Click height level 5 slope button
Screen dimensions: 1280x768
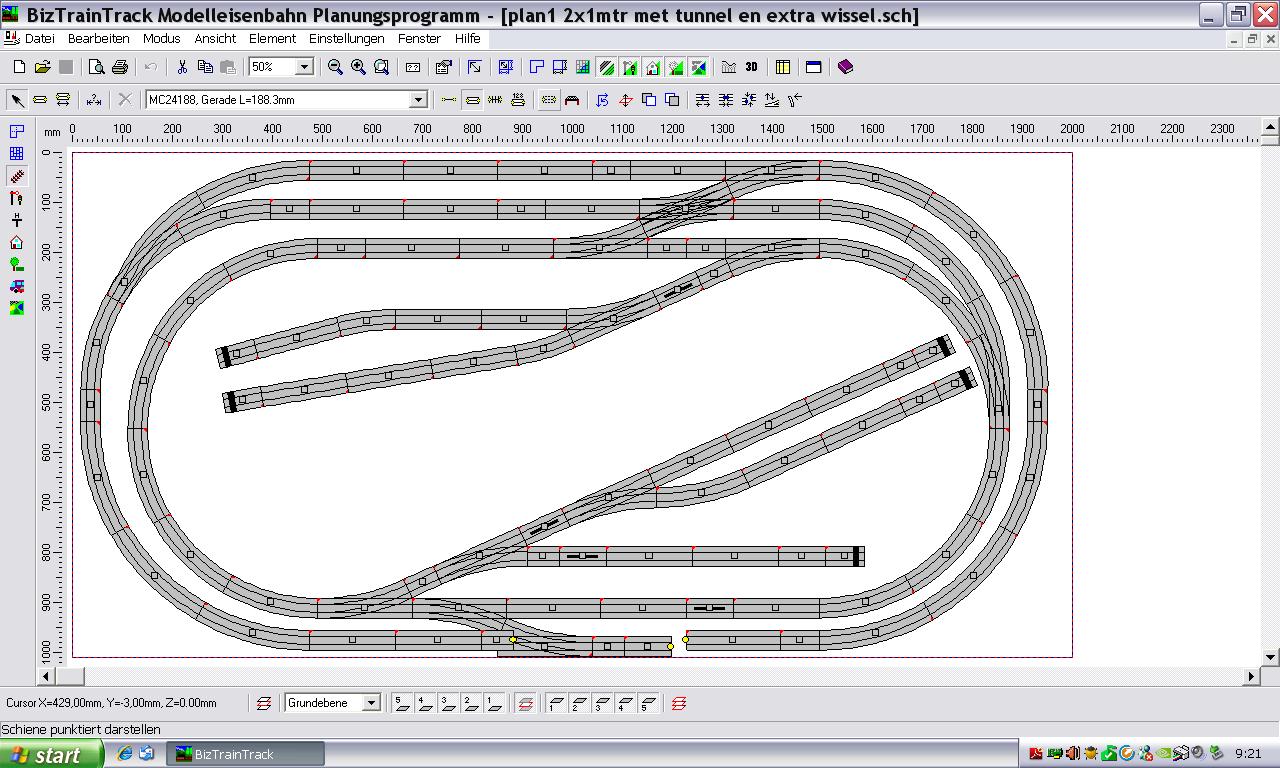point(648,703)
